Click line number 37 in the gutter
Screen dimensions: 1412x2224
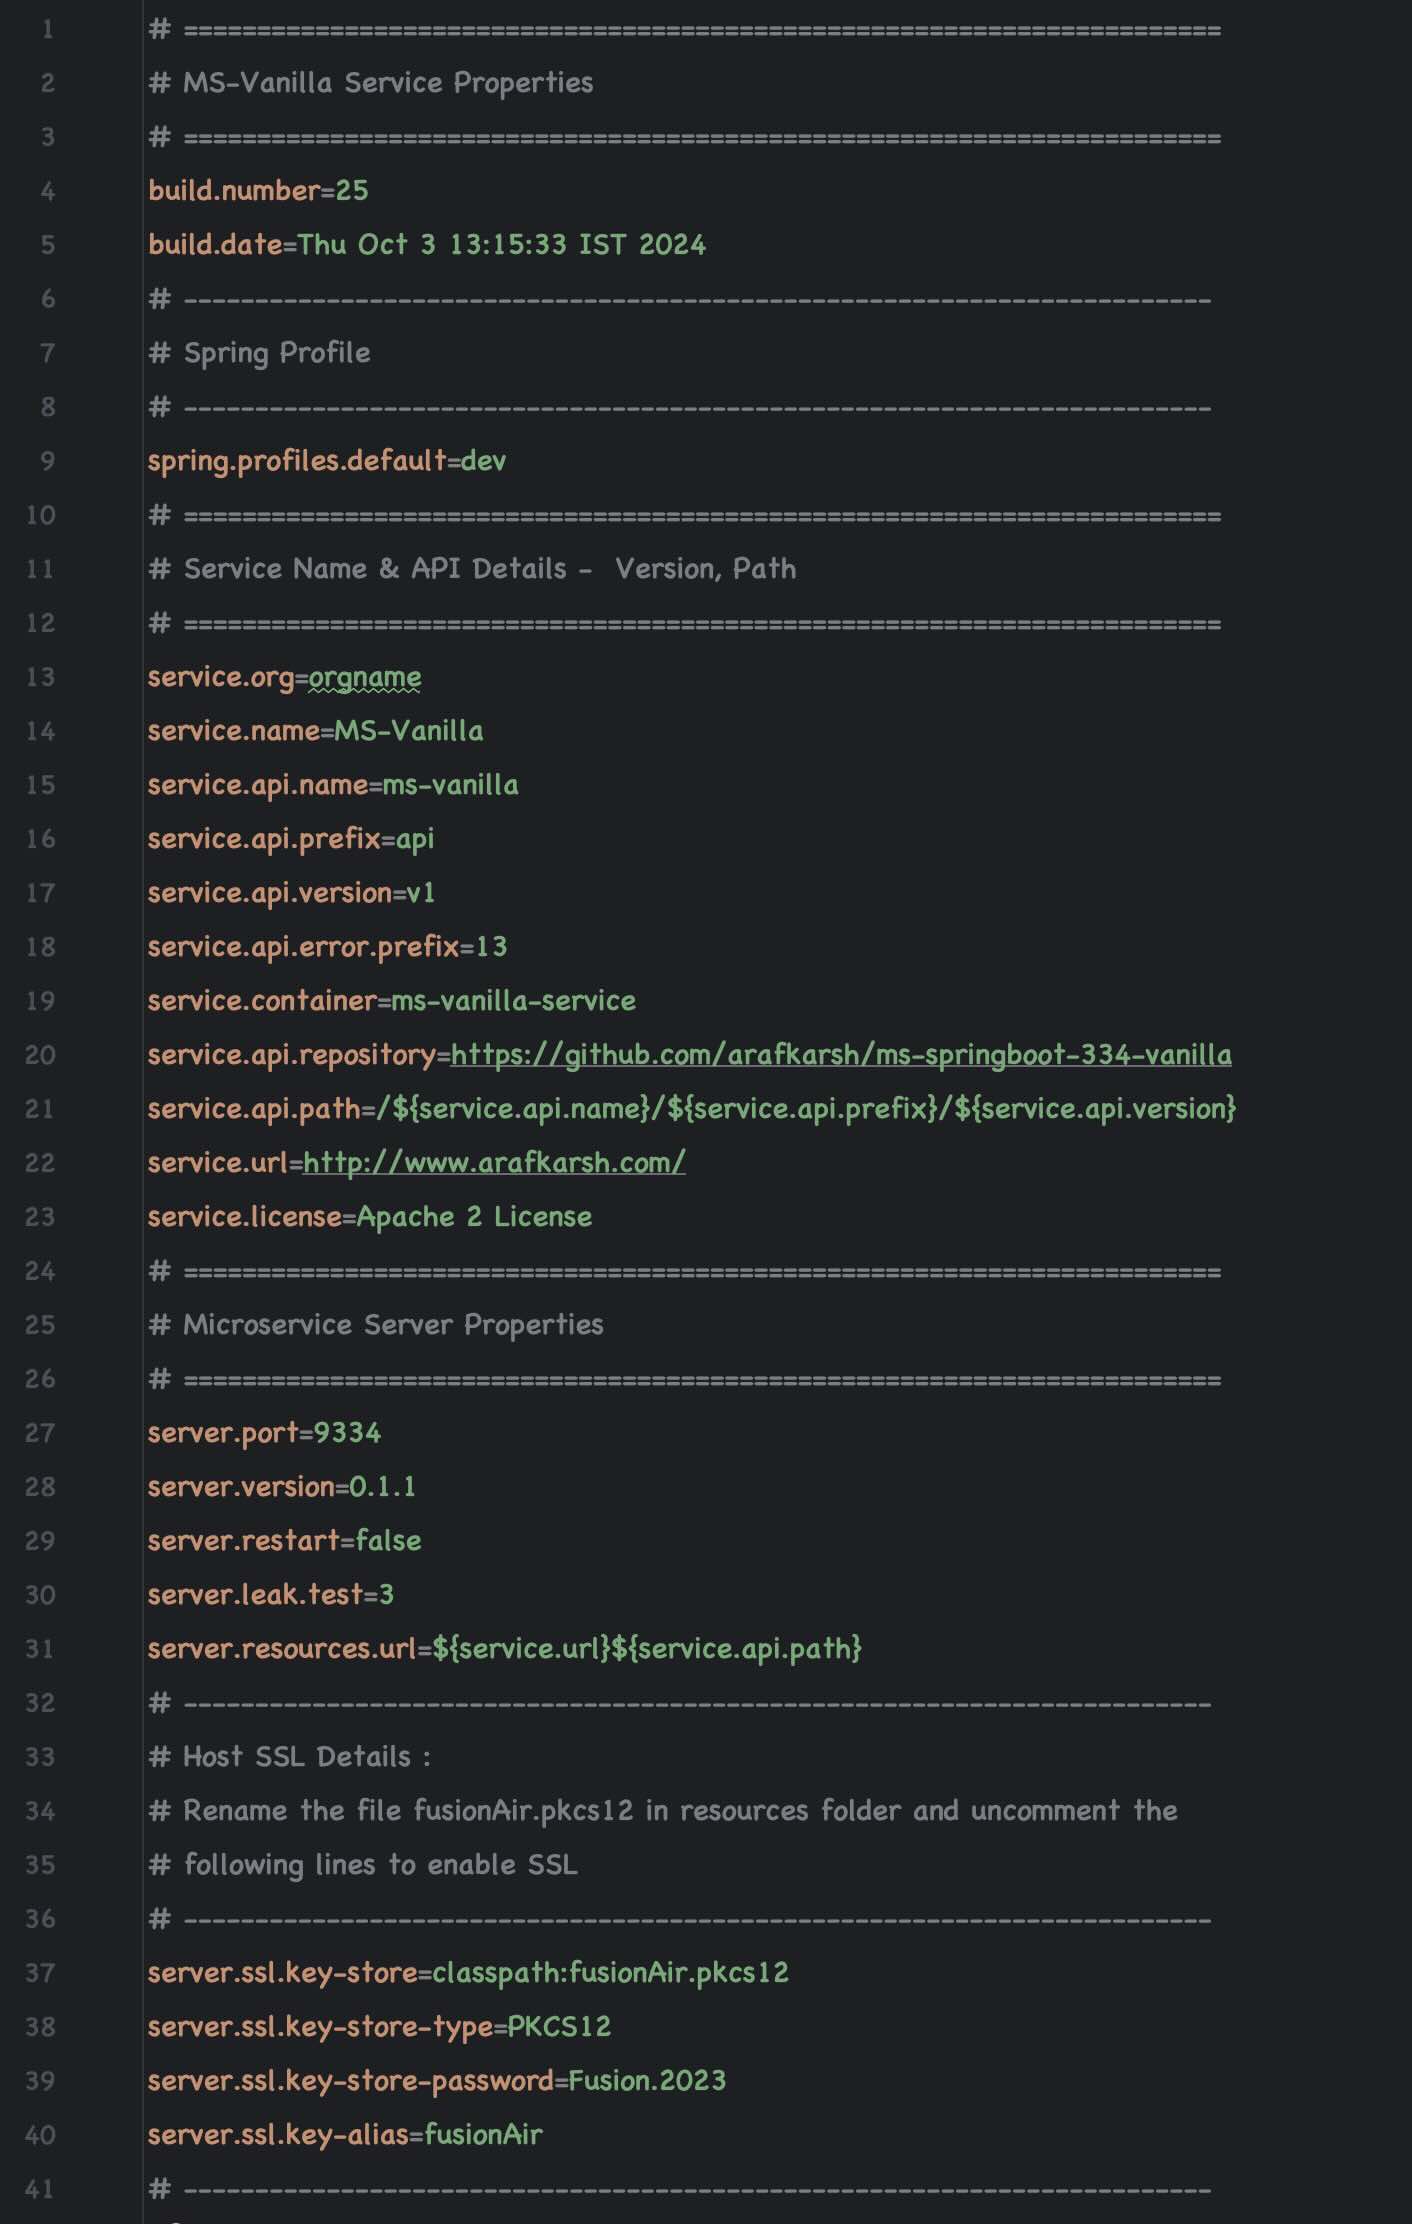40,1972
